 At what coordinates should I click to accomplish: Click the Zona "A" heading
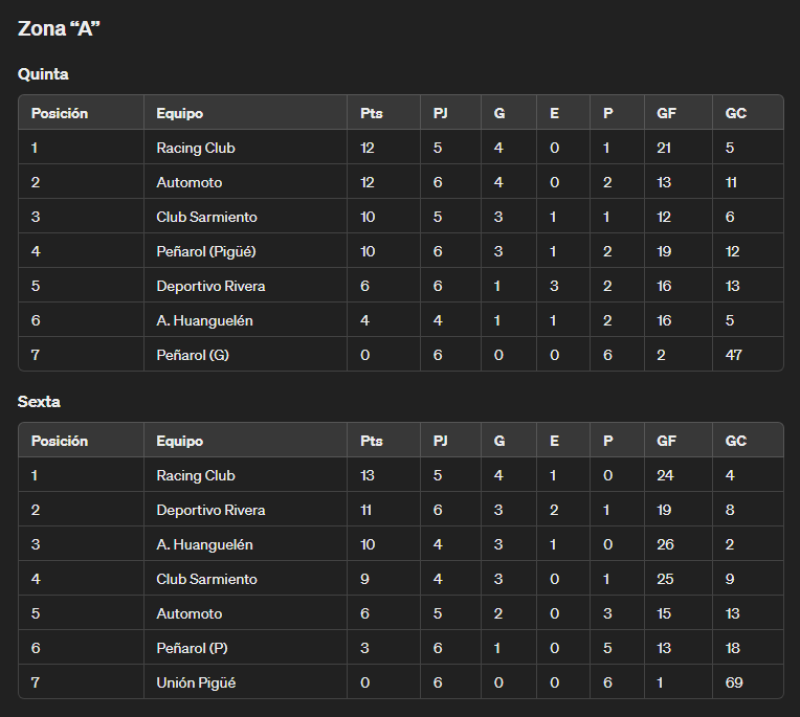[x=59, y=29]
